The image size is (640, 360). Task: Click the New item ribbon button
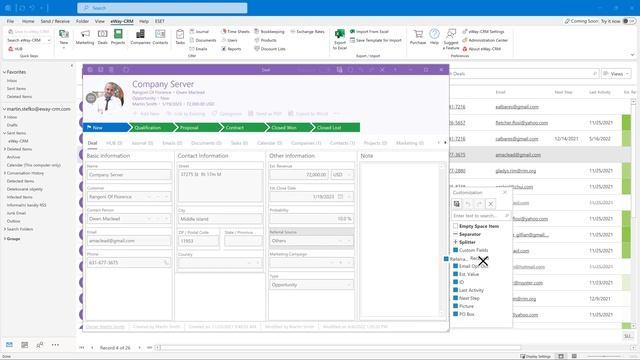[64, 38]
